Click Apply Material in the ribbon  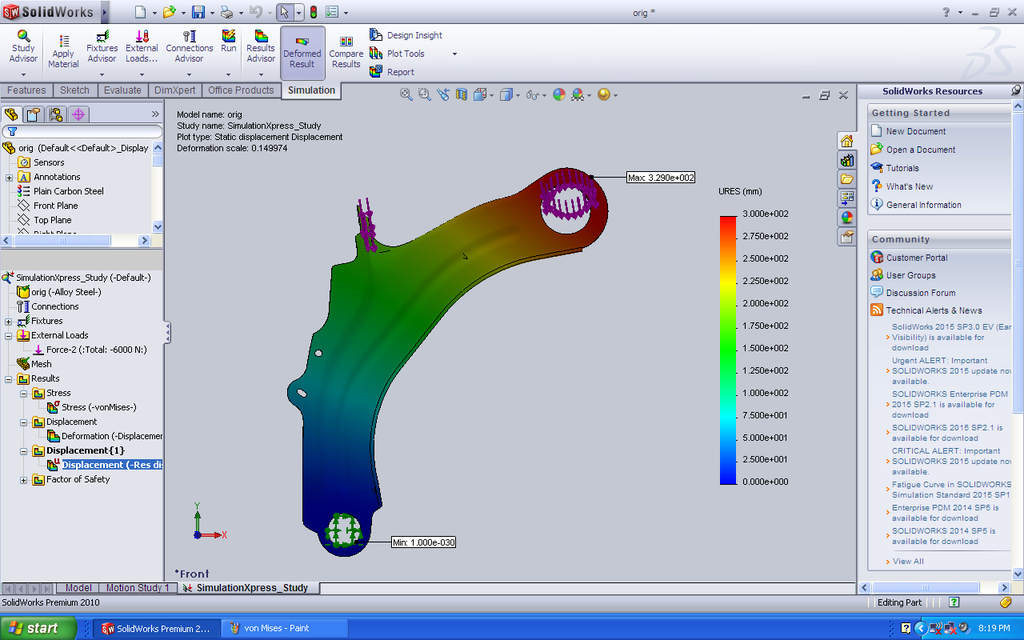coord(63,52)
